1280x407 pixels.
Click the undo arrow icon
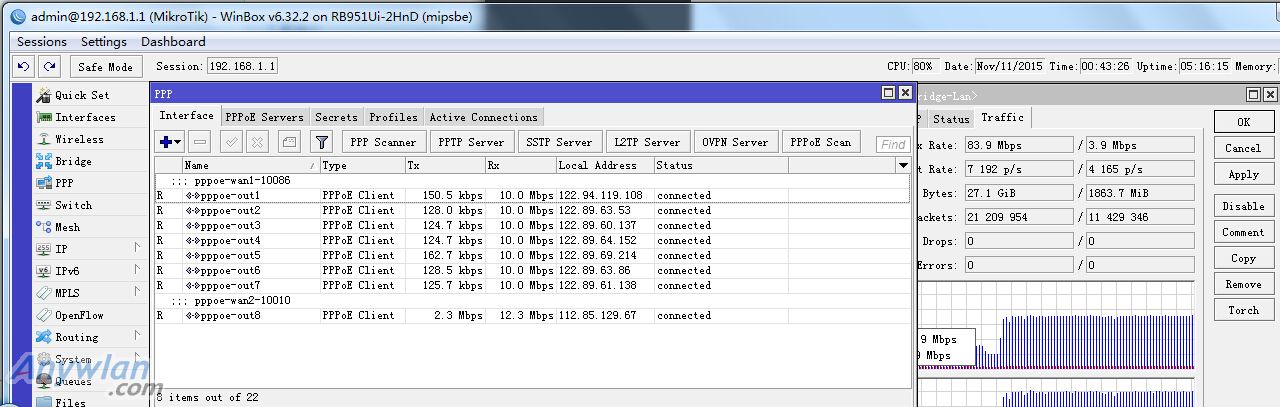[25, 66]
